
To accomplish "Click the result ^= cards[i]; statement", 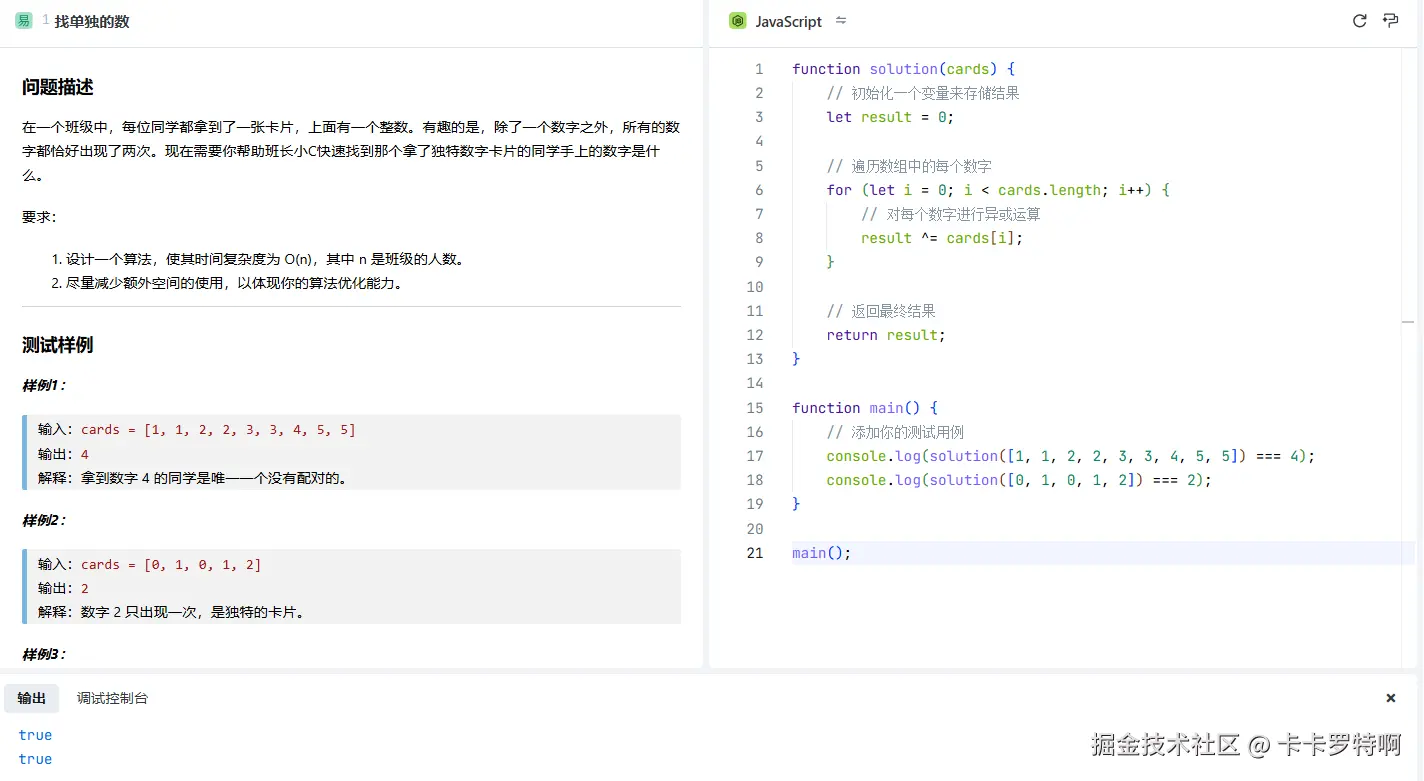I will (x=941, y=238).
